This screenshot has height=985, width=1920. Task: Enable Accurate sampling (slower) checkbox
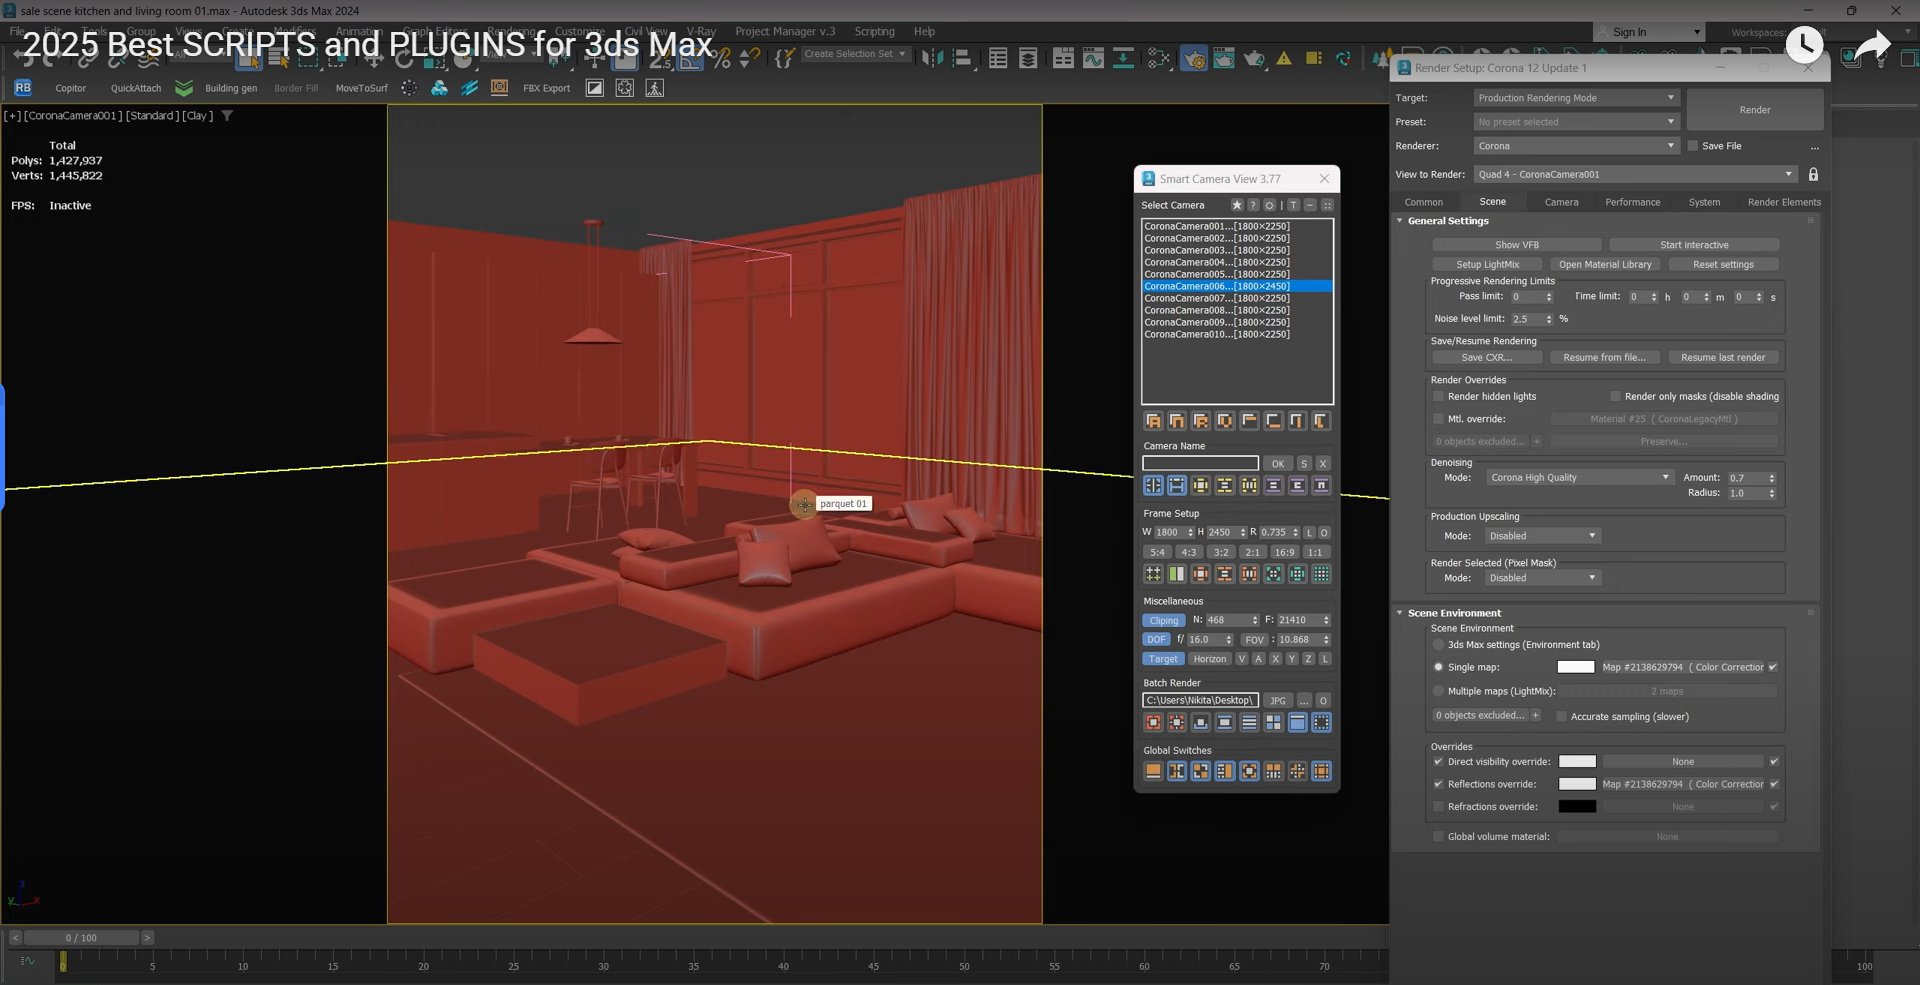point(1561,716)
